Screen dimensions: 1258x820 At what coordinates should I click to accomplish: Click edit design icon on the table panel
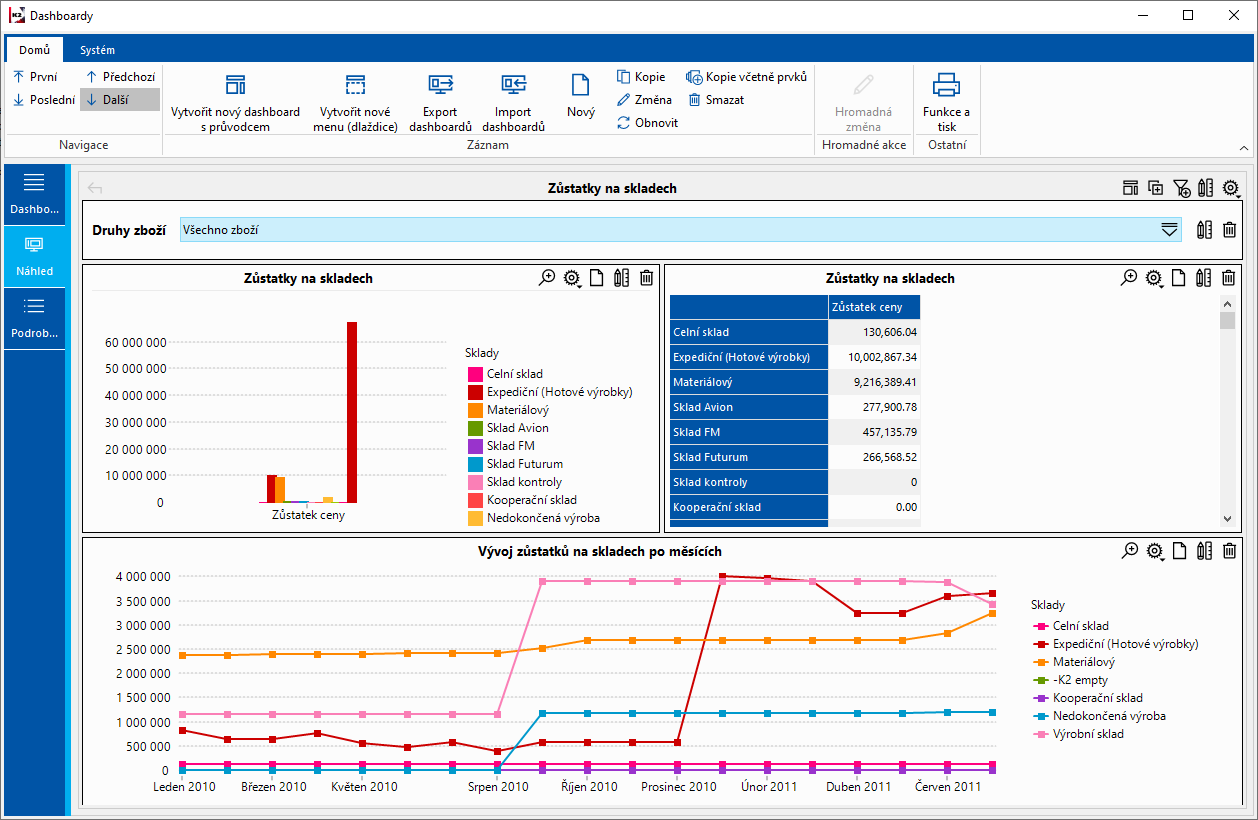[x=1205, y=278]
